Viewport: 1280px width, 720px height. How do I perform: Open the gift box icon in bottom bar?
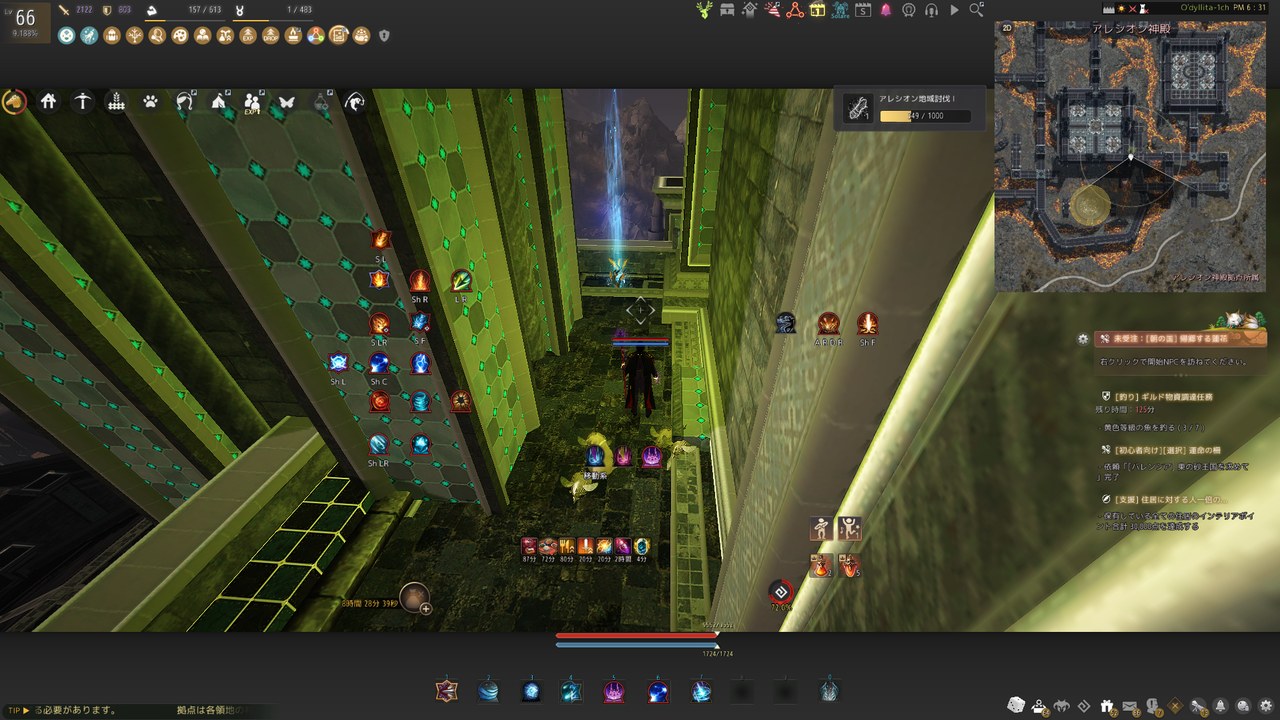(1107, 705)
